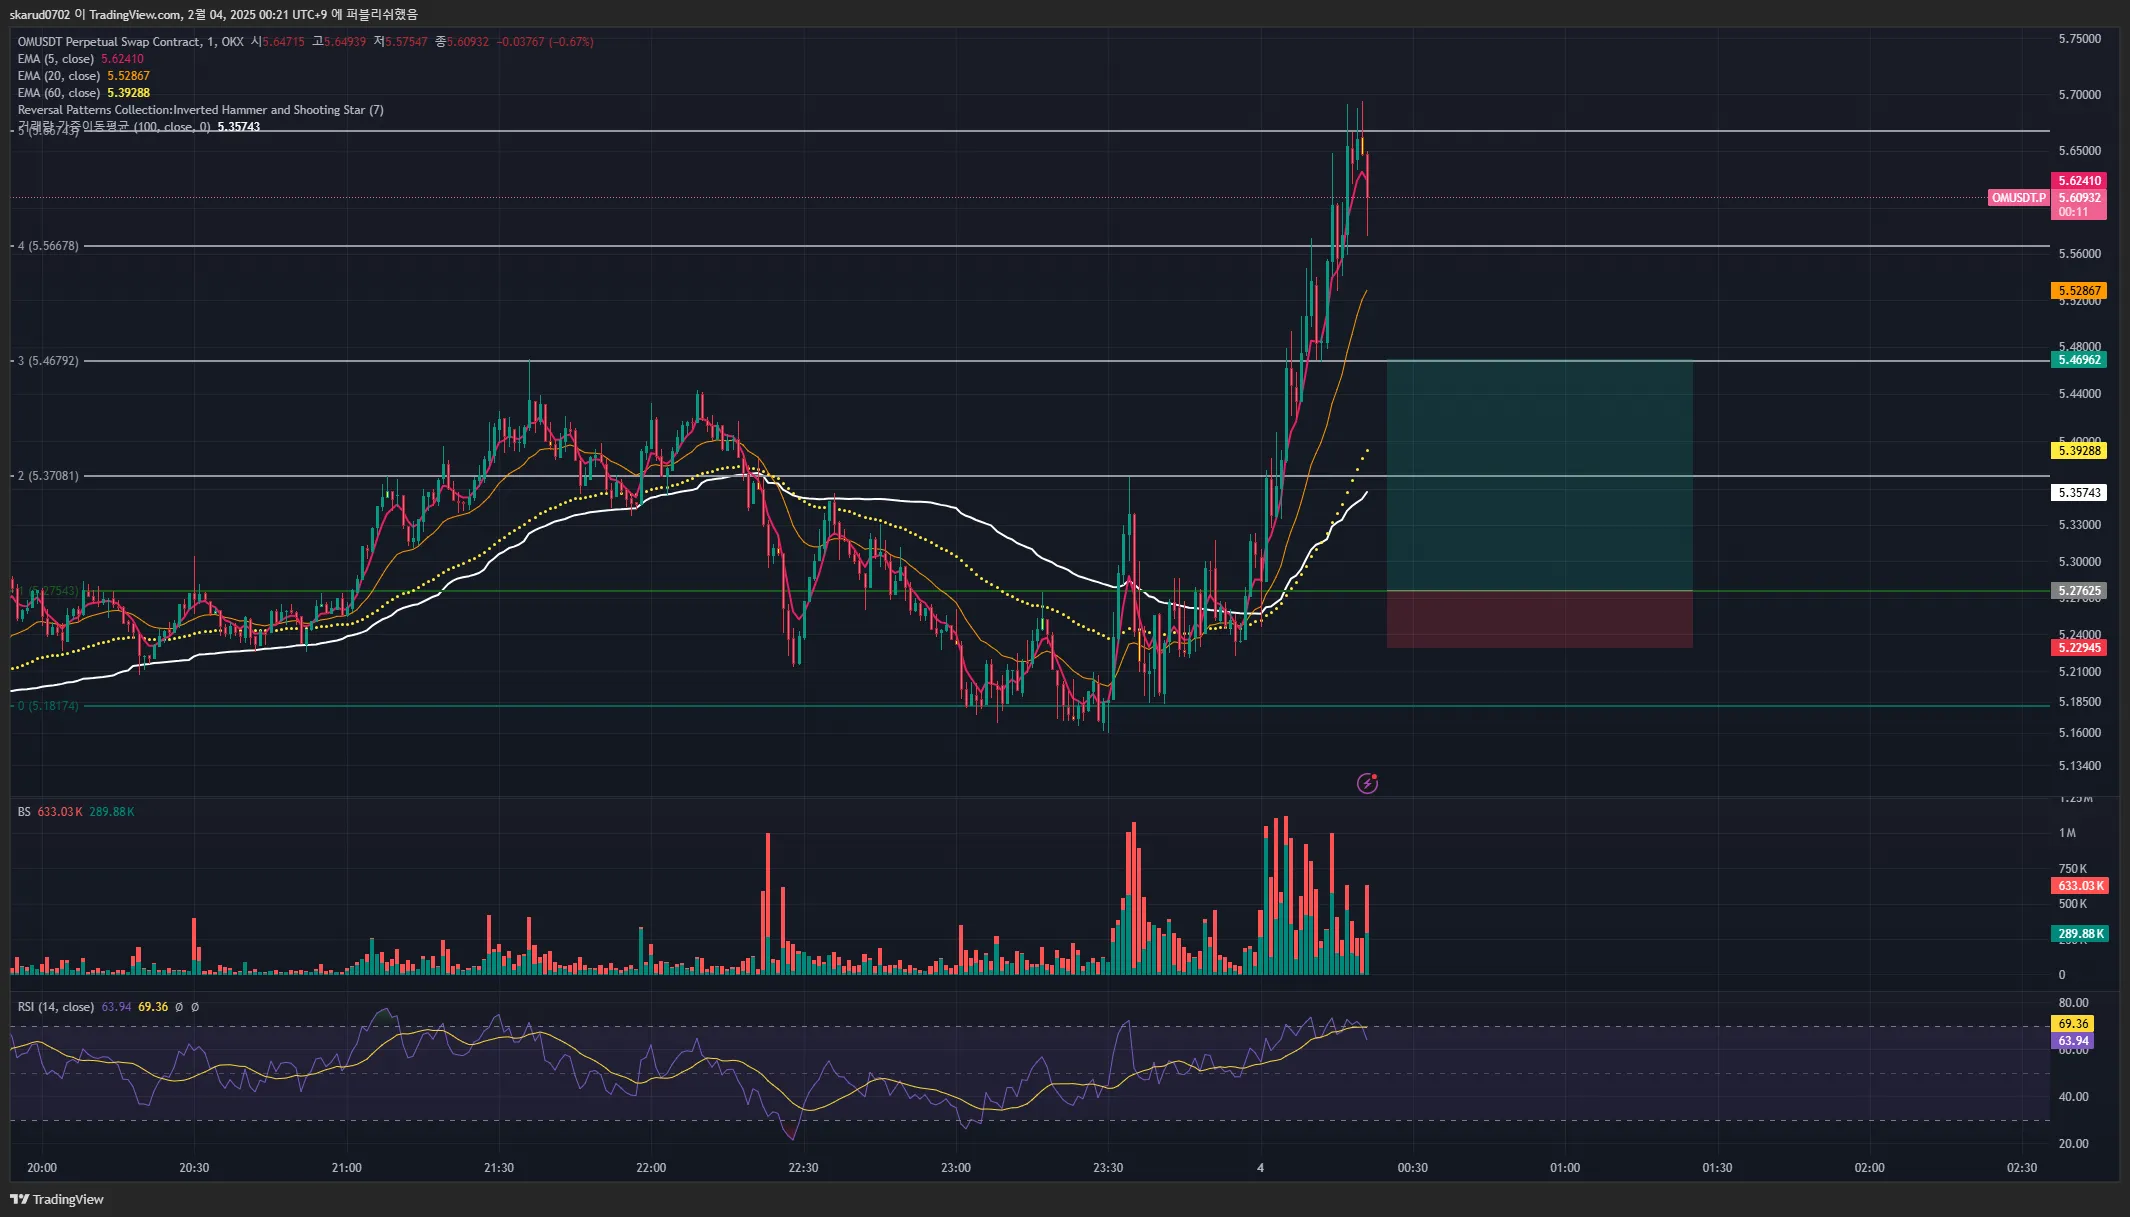
Task: Click the 20:00 time axis label
Action: click(x=42, y=1168)
